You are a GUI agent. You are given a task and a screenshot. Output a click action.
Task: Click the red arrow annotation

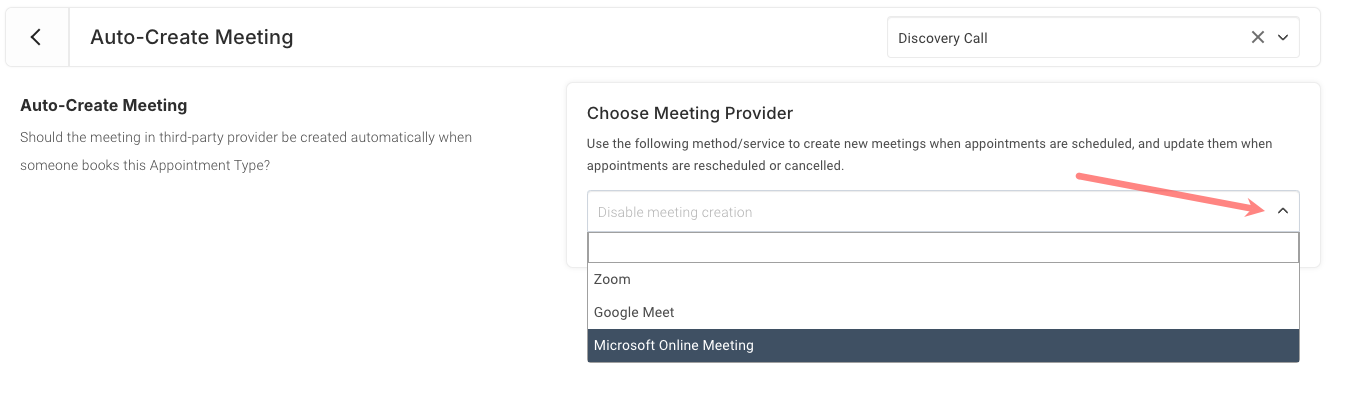click(x=1170, y=193)
